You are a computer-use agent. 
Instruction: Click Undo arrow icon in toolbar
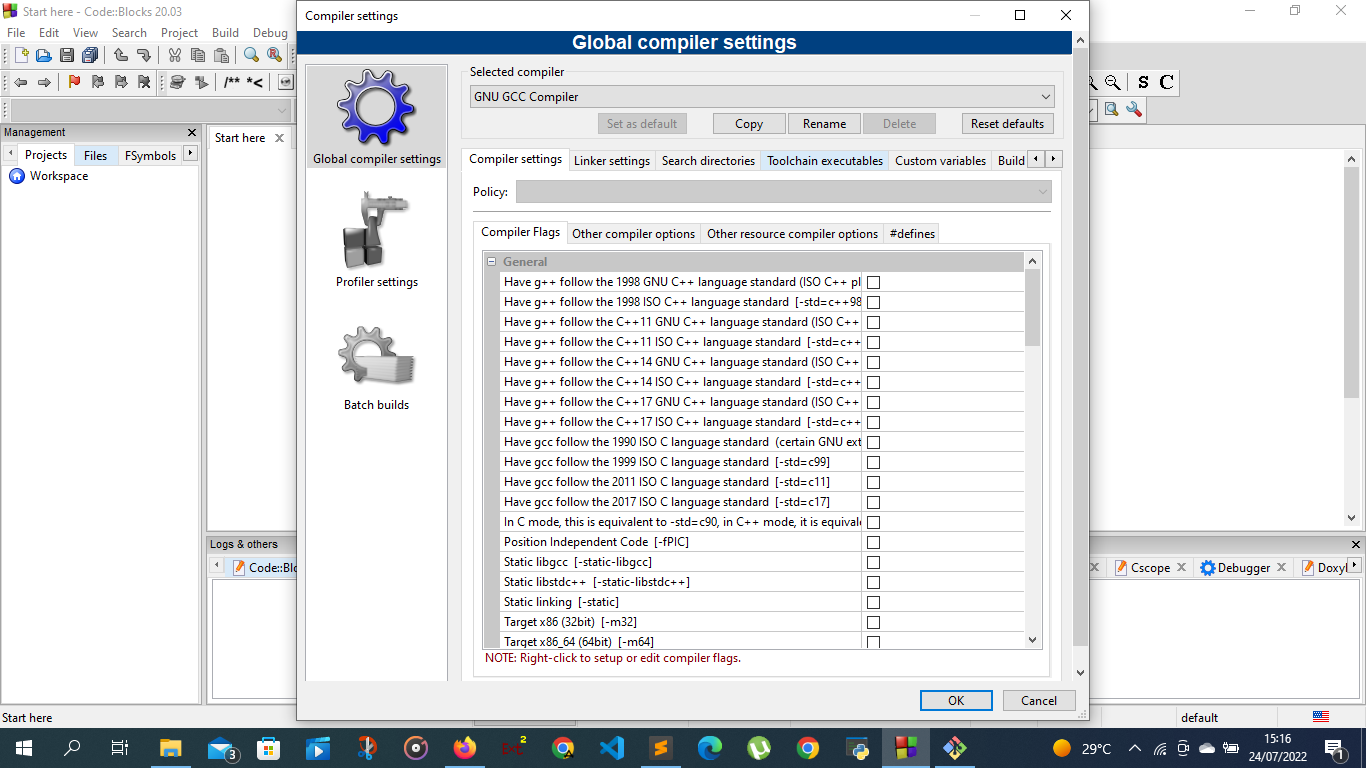click(x=120, y=55)
